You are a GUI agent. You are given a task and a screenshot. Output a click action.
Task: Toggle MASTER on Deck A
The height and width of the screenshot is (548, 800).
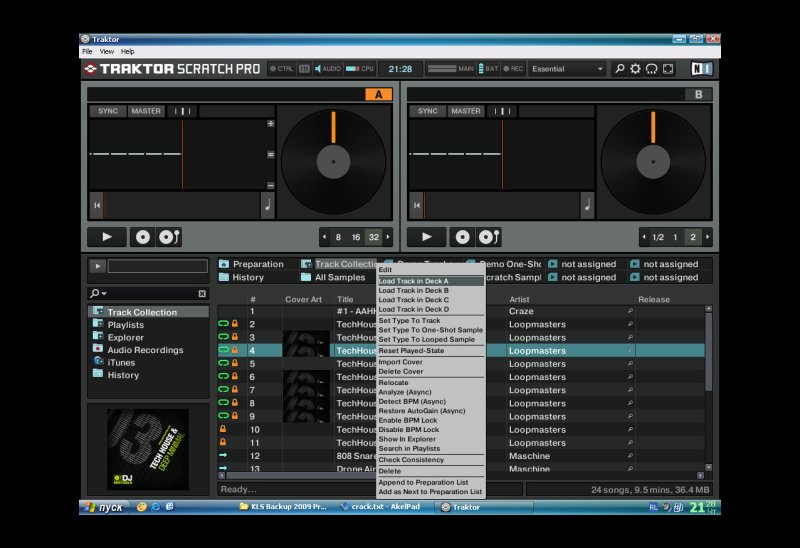[x=146, y=111]
